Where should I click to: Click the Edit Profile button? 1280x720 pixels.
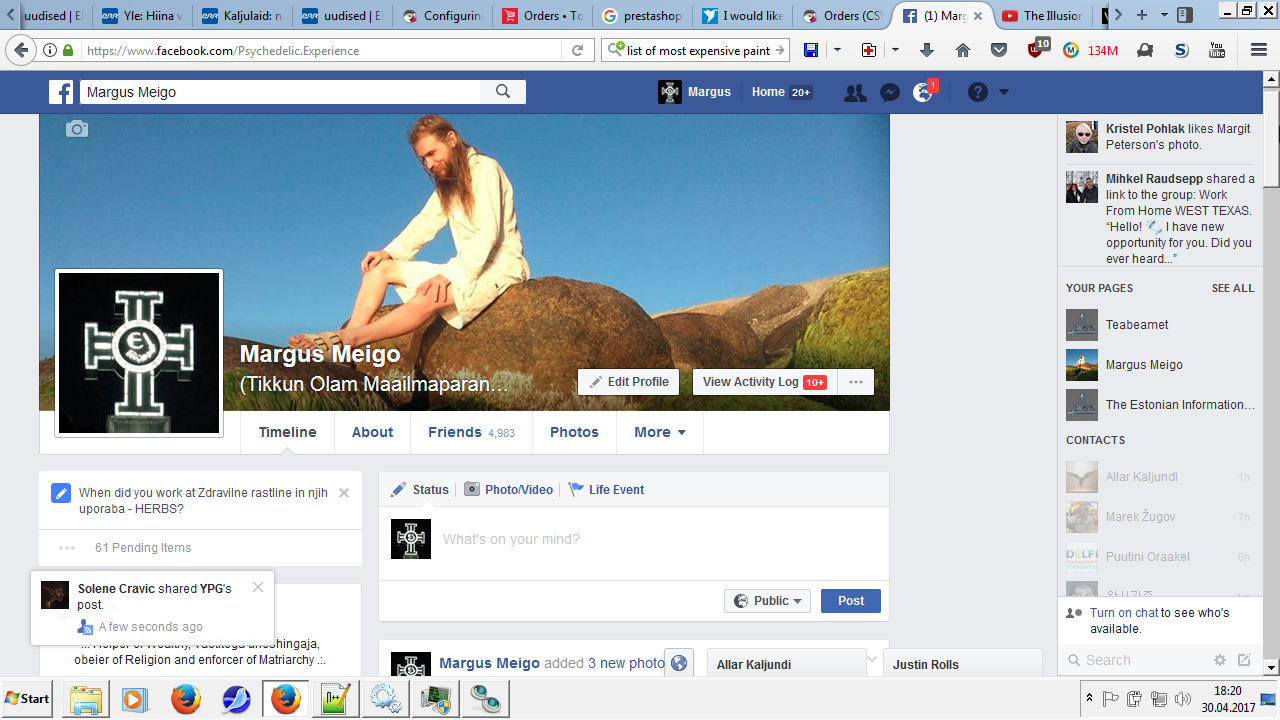[628, 382]
